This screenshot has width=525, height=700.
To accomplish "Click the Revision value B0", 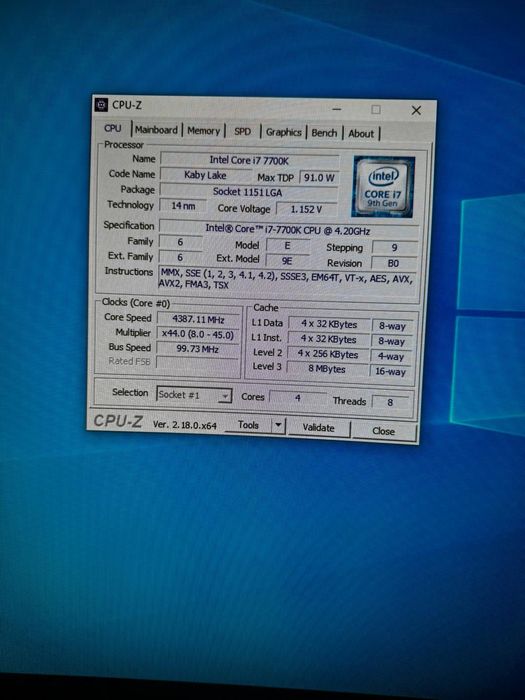I will 393,263.
